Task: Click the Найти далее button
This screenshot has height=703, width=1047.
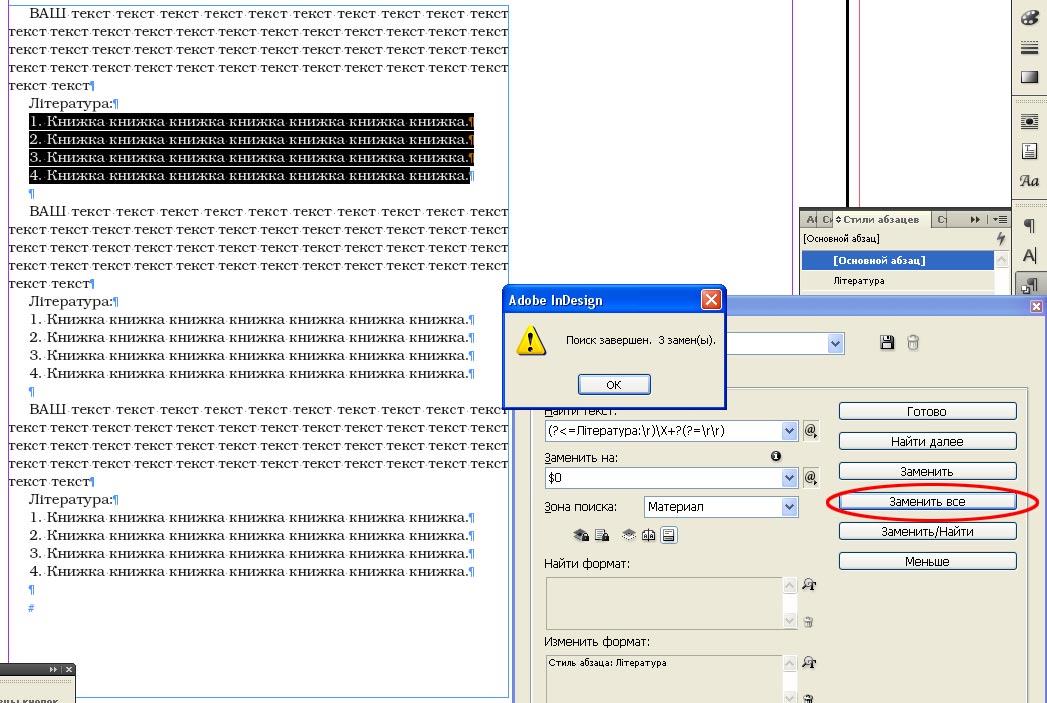Action: tap(927, 441)
